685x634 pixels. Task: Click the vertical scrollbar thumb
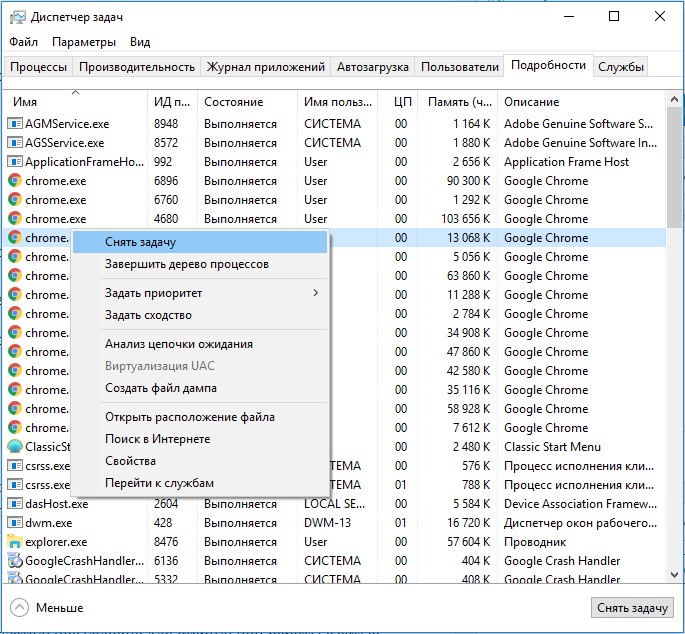point(674,167)
